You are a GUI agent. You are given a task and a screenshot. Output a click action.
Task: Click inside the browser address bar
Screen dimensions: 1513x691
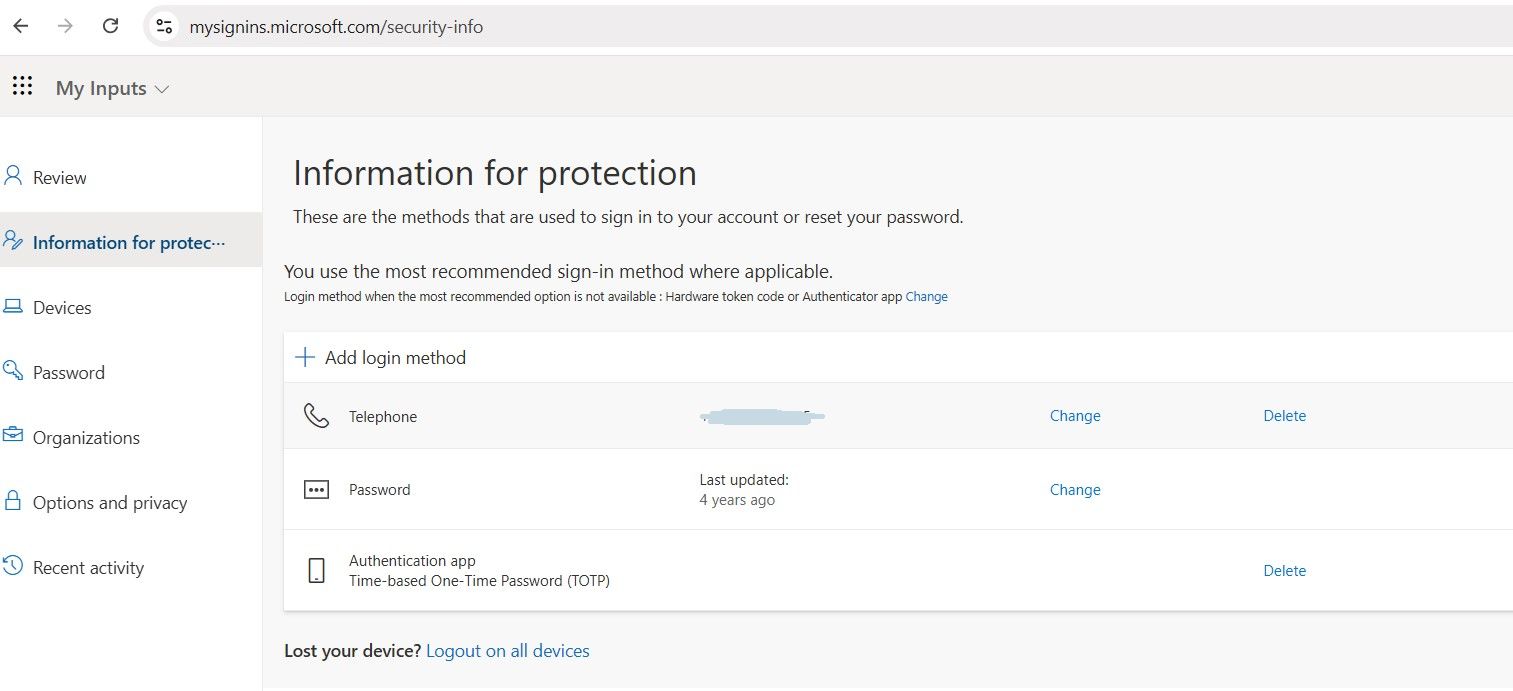(500, 26)
